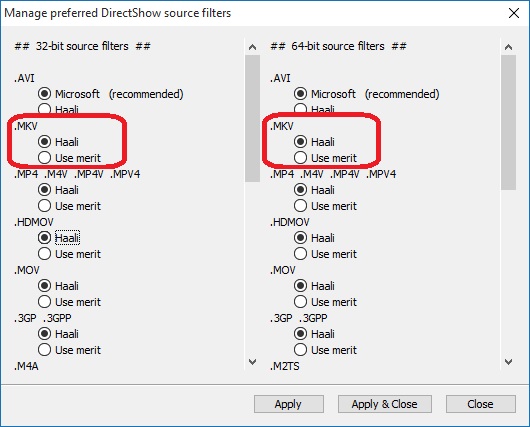The height and width of the screenshot is (427, 530).
Task: Click down arrow of 64-bit list scrollbar
Action: (508, 362)
